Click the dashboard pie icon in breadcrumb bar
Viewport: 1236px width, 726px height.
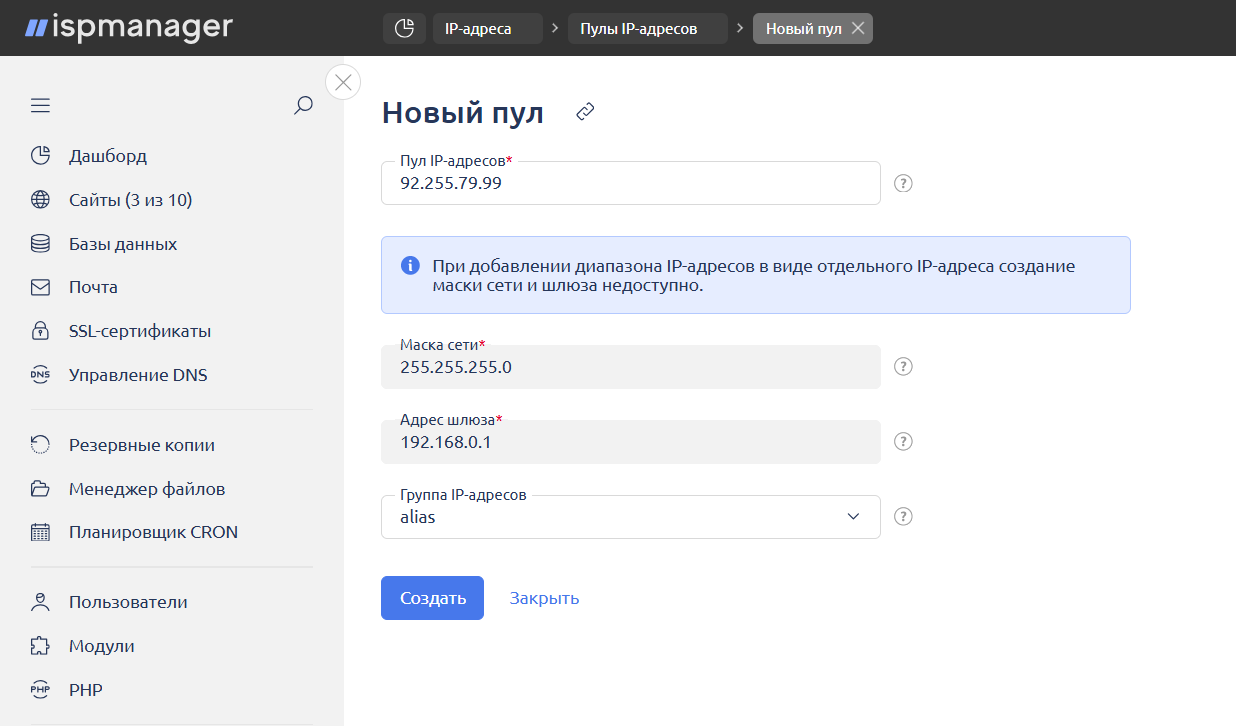(404, 29)
